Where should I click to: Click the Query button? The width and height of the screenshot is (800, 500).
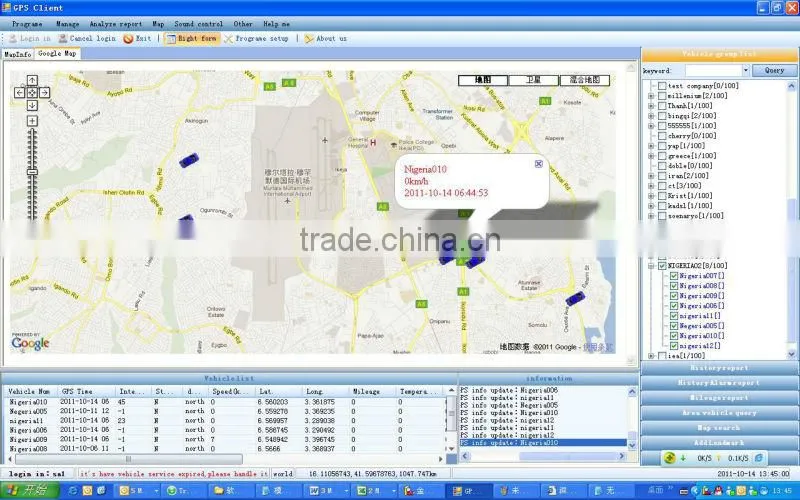[774, 70]
